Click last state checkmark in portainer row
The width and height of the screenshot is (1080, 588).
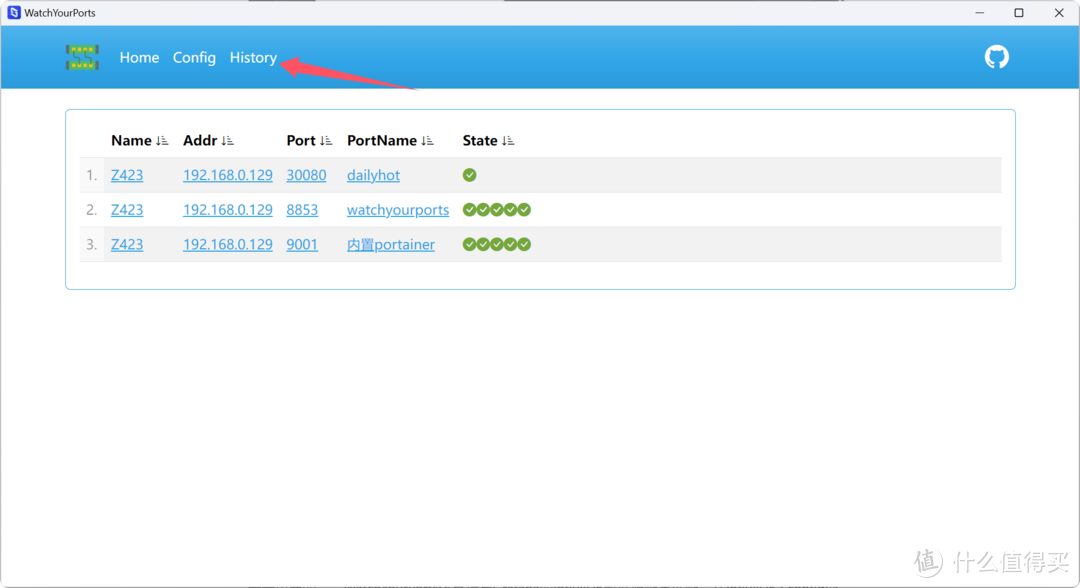click(524, 244)
